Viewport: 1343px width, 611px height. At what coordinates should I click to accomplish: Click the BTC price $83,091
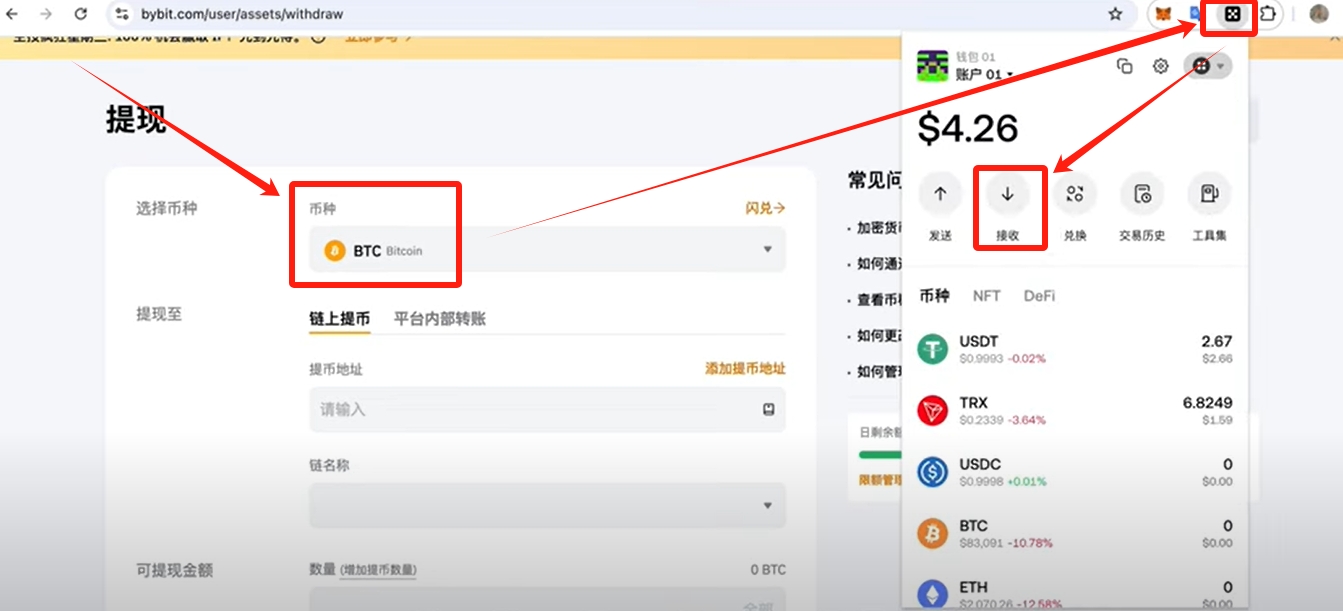(980, 543)
